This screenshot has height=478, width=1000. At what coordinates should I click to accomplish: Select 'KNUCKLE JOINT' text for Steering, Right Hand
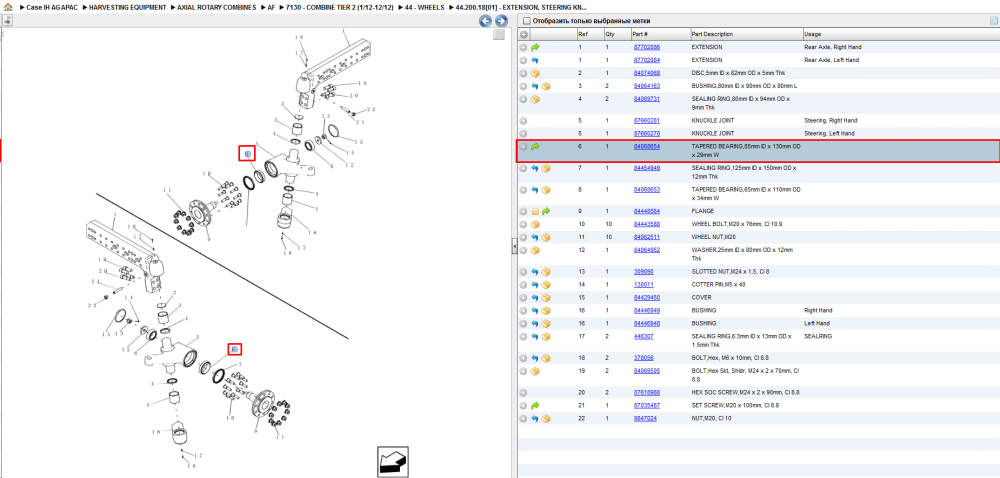coord(712,120)
